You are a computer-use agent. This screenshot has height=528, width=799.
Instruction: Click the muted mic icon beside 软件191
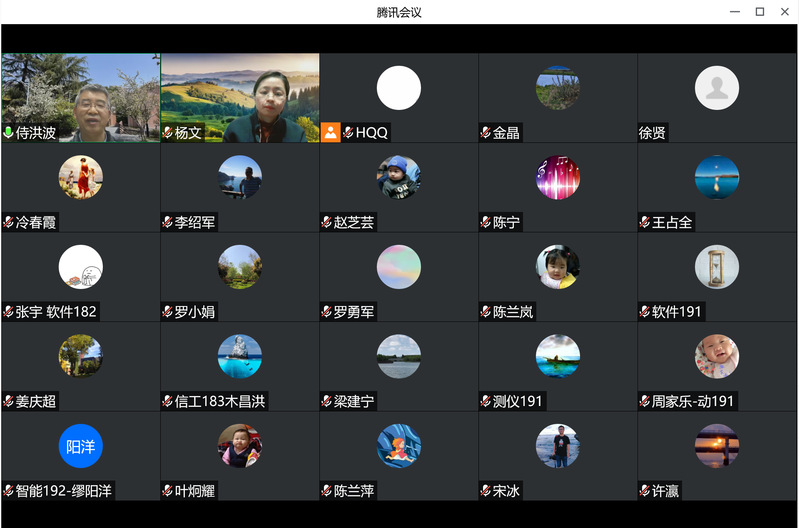645,311
